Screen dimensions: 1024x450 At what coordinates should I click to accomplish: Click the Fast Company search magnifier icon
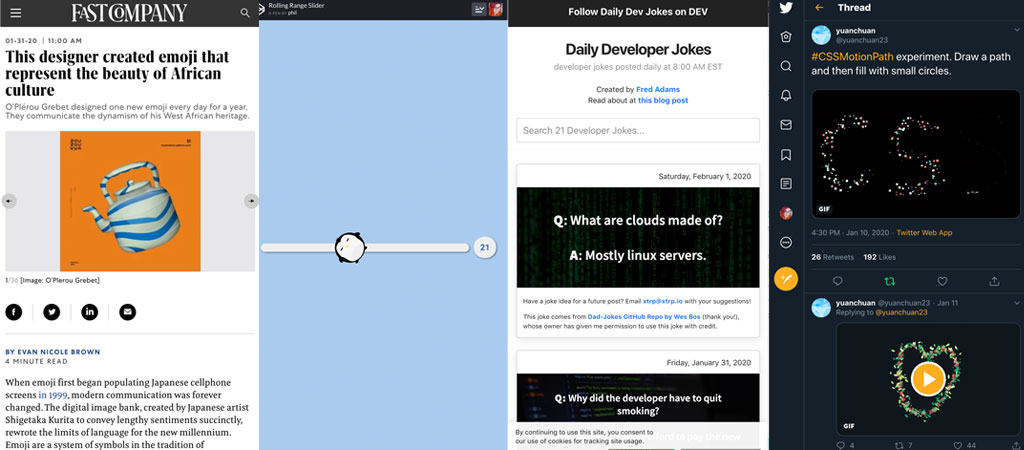[x=245, y=13]
